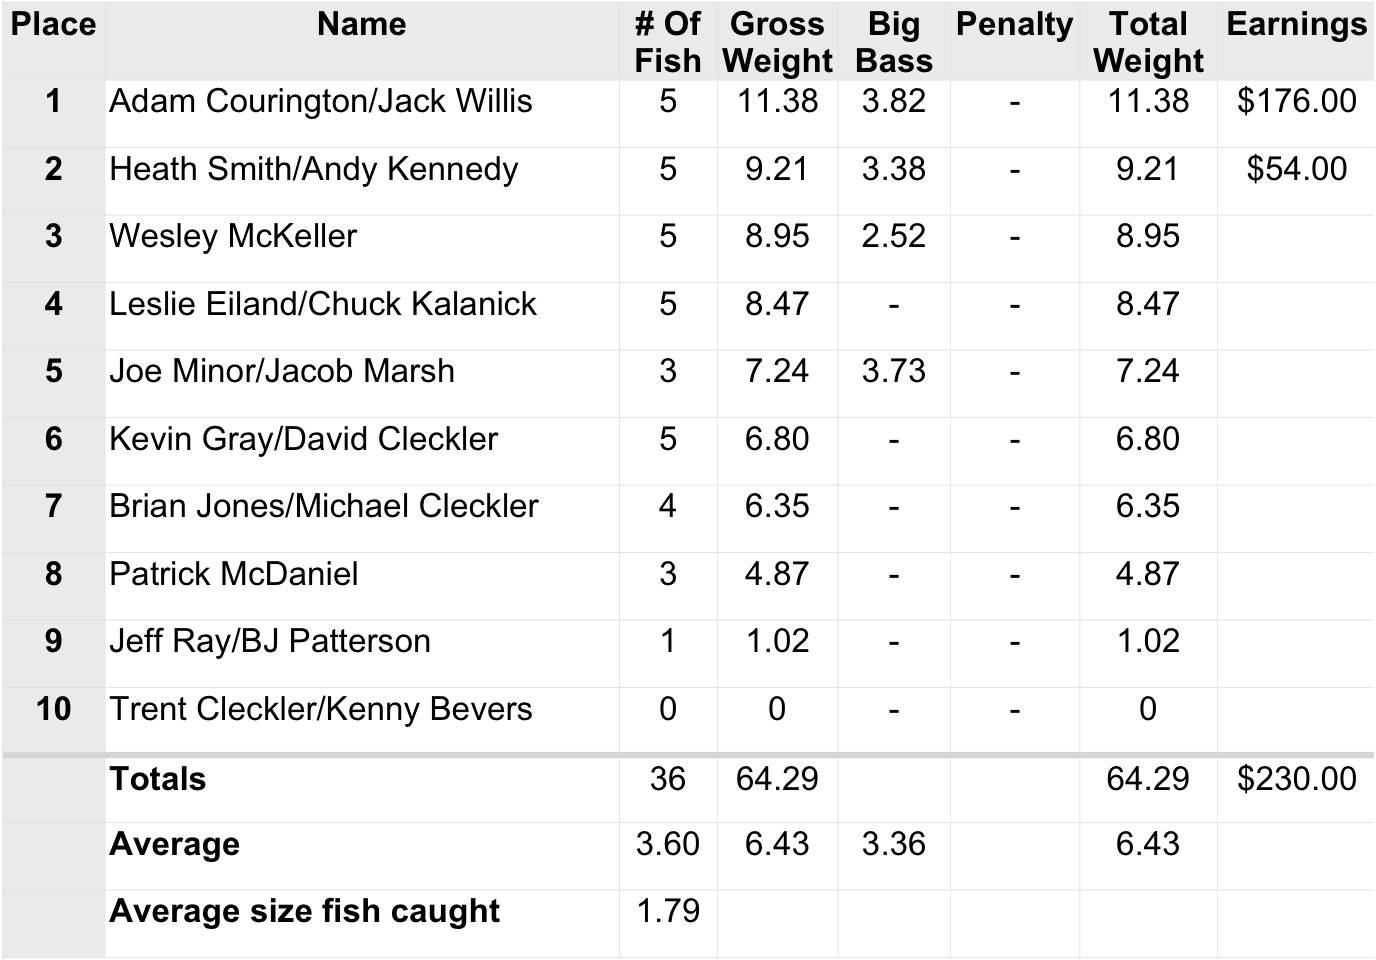Click Brian Jones/Michael Cleckler cell
Image resolution: width=1376 pixels, height=960 pixels.
click(x=324, y=507)
